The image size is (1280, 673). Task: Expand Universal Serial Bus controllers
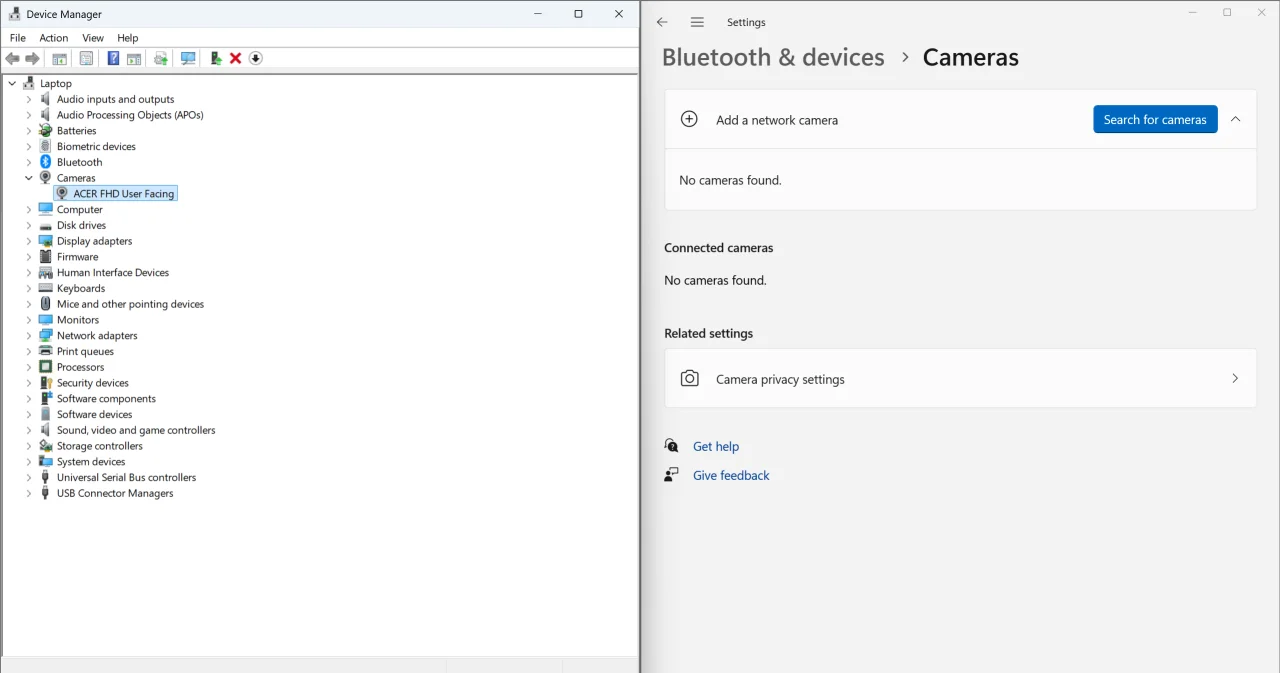point(29,478)
